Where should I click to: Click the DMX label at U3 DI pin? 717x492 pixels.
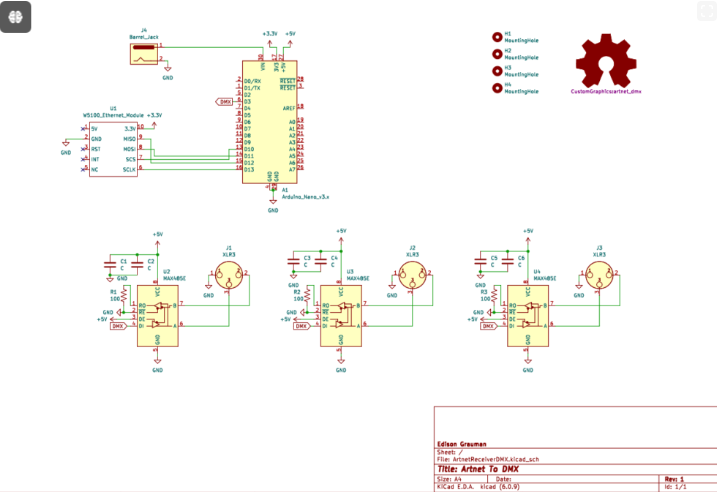[x=301, y=326]
